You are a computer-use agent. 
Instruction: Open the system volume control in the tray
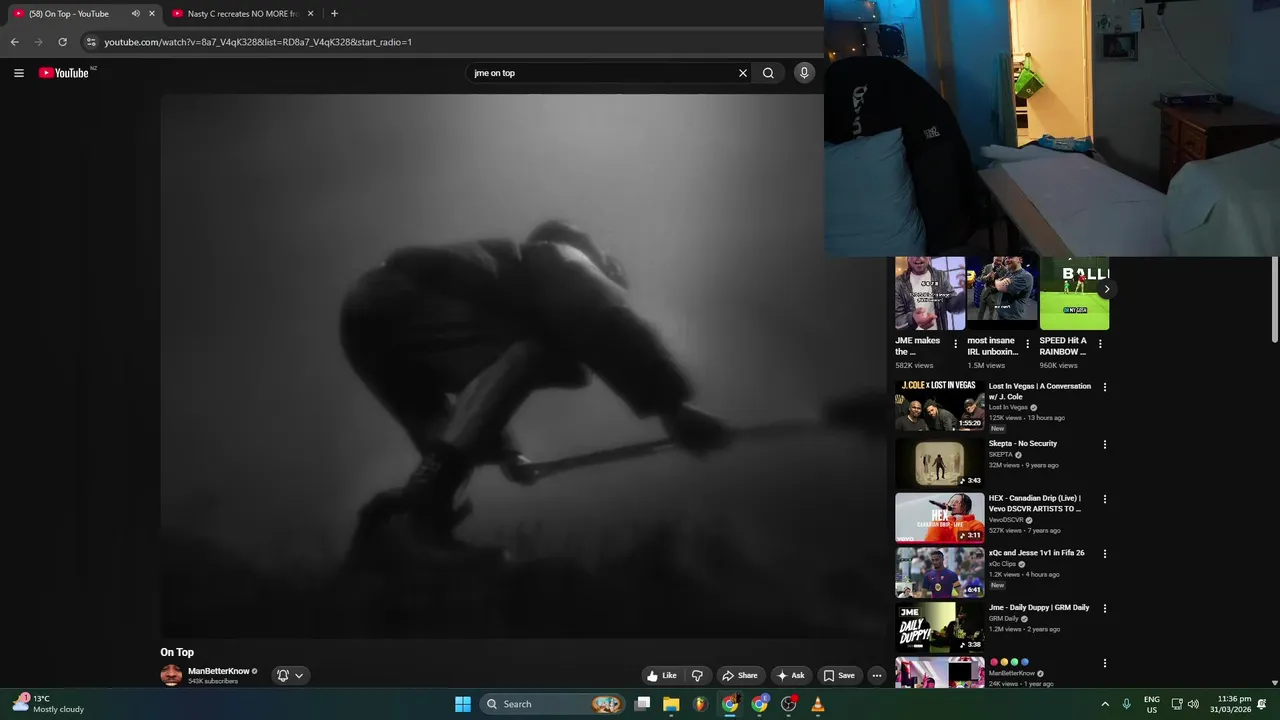pyautogui.click(x=1193, y=704)
